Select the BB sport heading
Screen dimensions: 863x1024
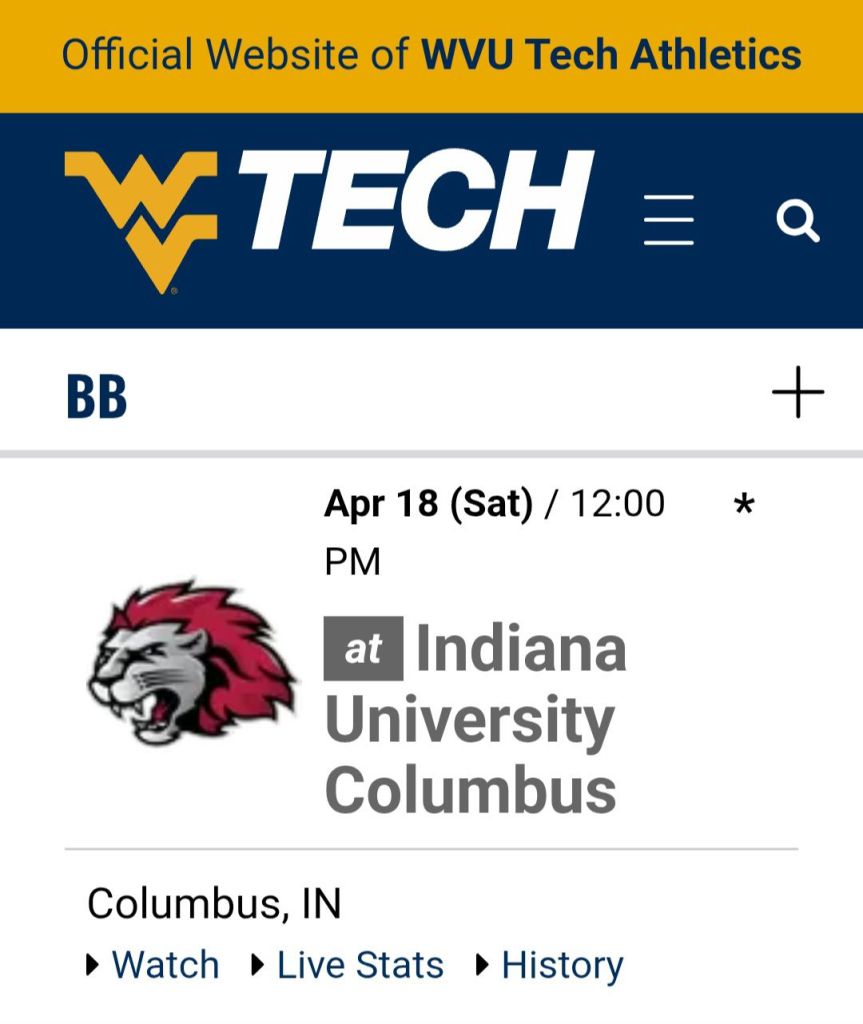tap(97, 396)
